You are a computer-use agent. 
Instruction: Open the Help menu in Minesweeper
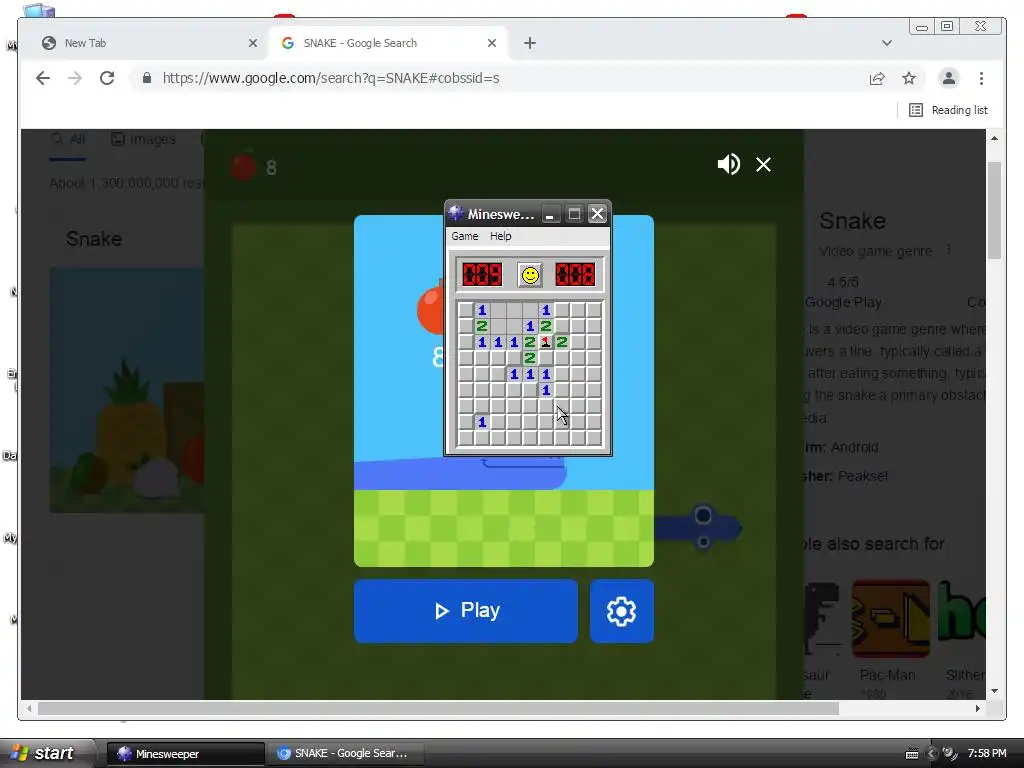tap(501, 236)
